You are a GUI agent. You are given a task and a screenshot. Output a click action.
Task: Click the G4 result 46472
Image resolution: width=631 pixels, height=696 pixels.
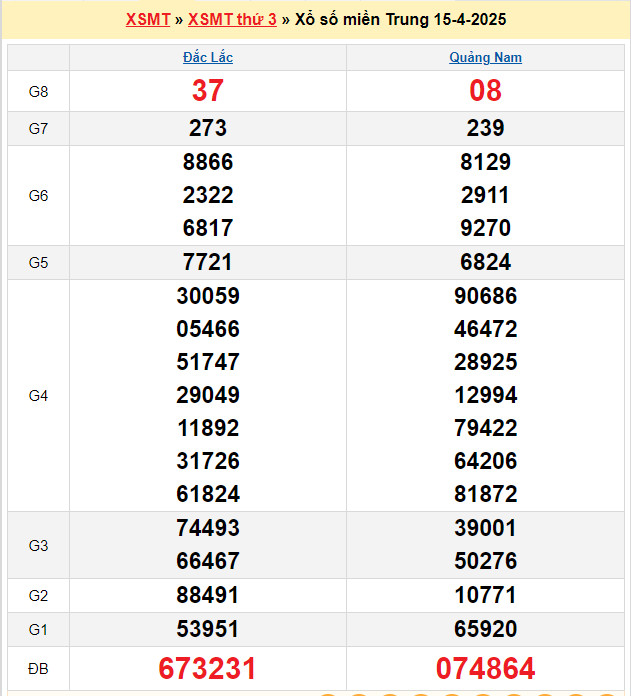click(485, 329)
